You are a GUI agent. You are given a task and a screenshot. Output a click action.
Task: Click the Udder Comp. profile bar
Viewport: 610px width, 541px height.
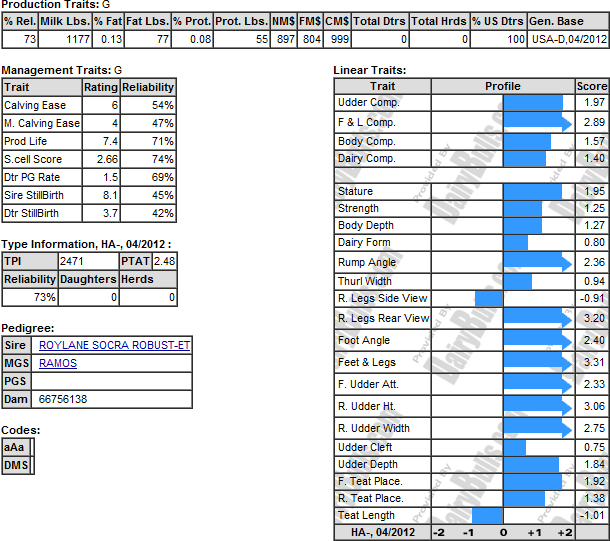click(532, 103)
